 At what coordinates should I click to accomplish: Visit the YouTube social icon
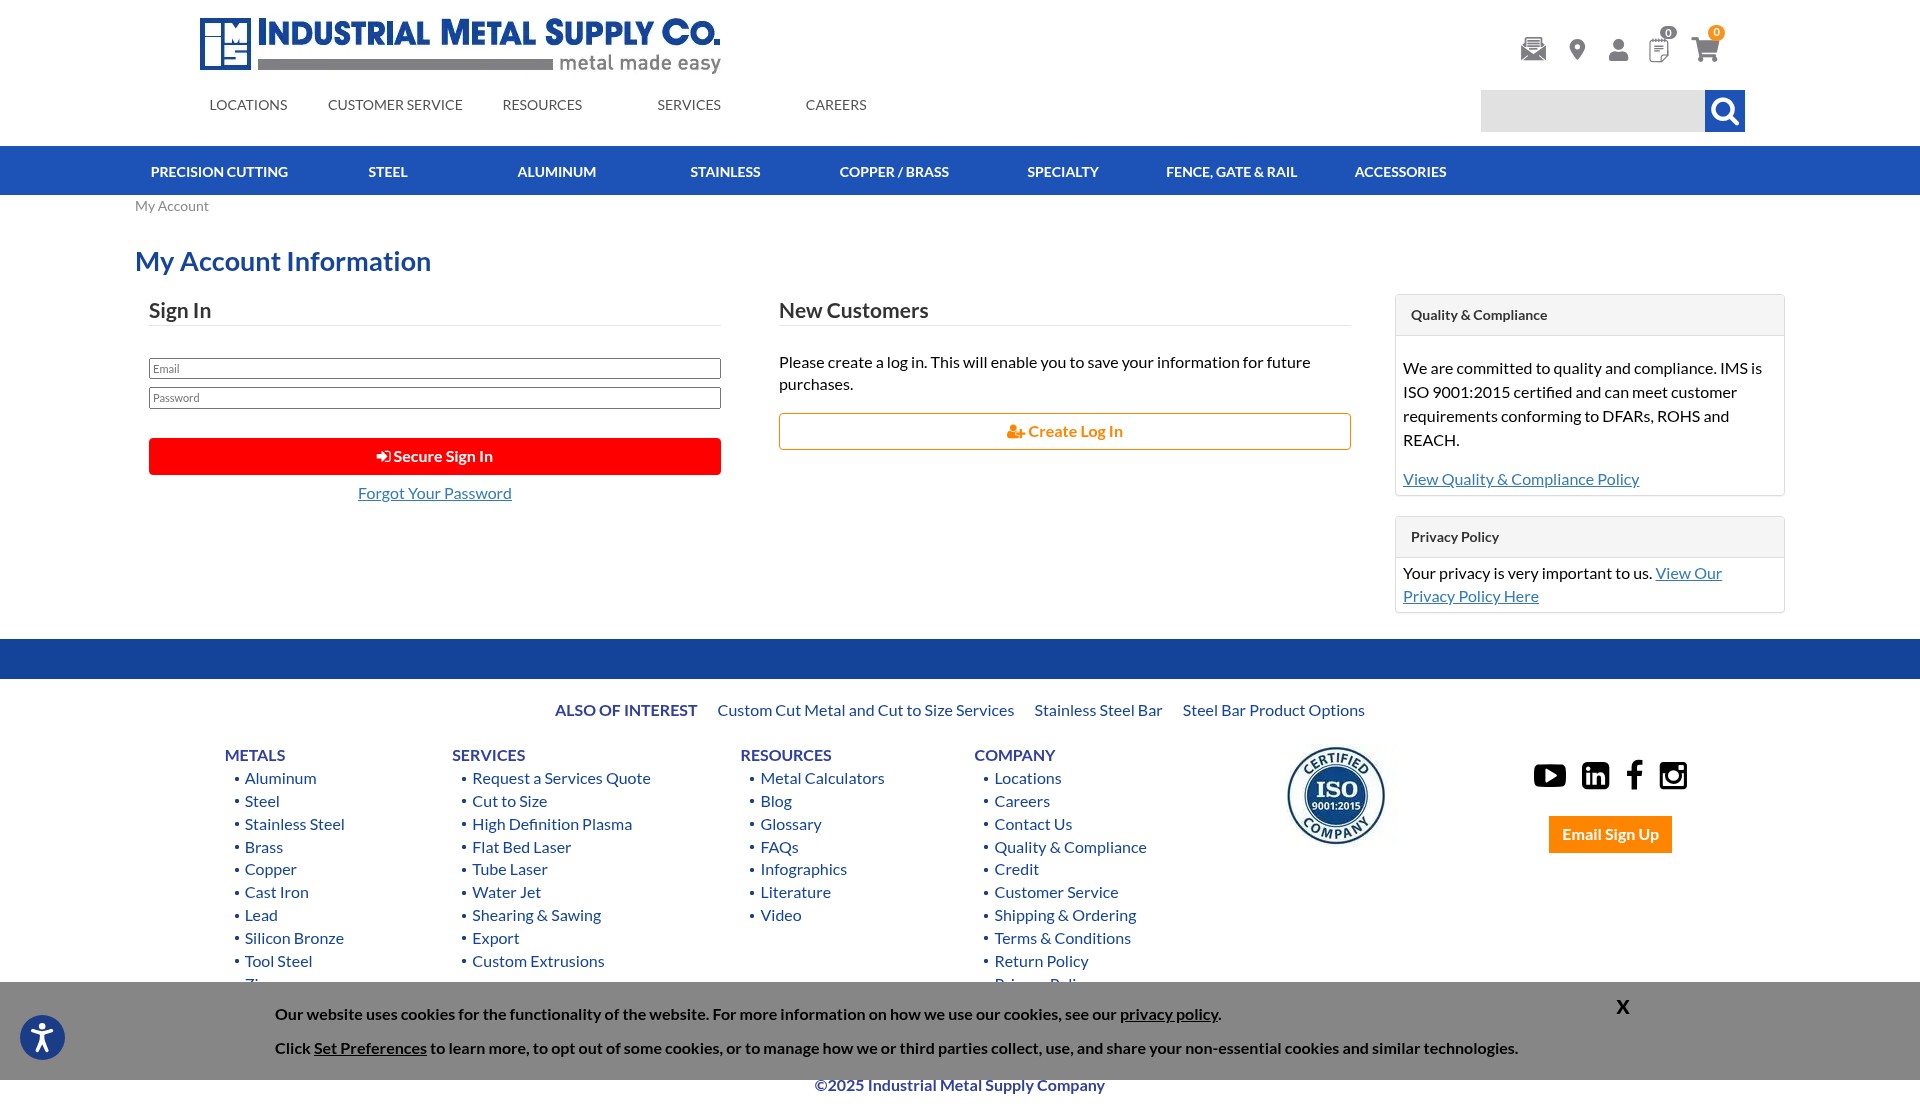coord(1550,776)
